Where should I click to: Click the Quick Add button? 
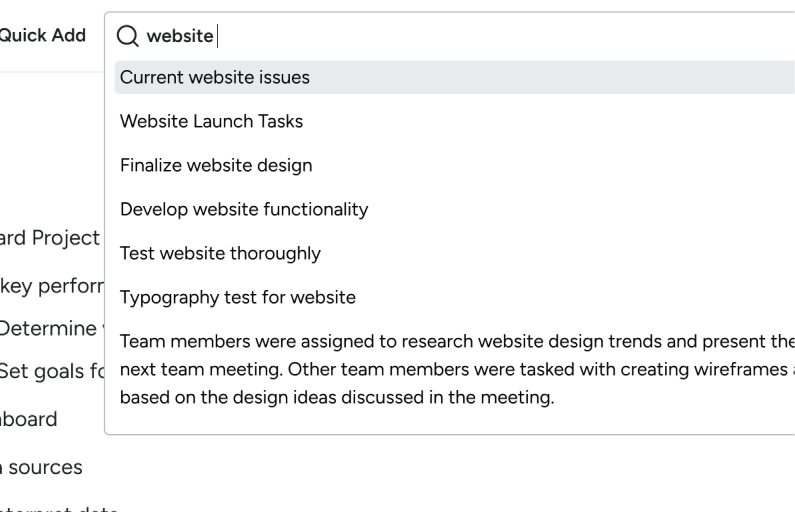tap(42, 35)
